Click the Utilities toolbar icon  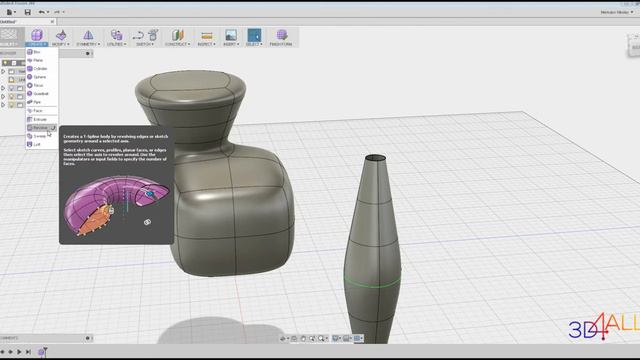(116, 35)
